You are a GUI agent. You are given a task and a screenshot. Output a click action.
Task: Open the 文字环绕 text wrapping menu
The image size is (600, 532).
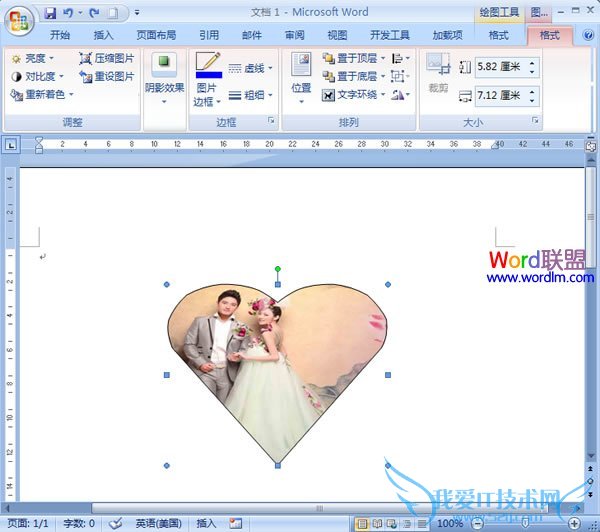(353, 95)
